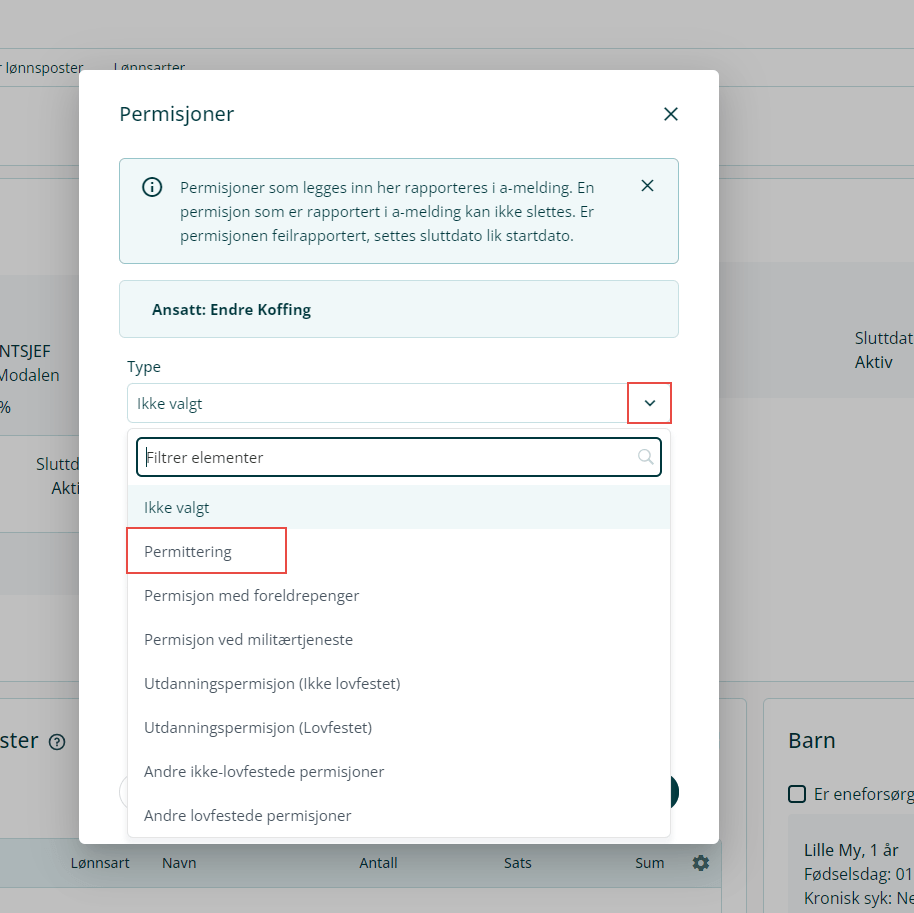The width and height of the screenshot is (914, 913).
Task: Pick Utdanningspermisjon (Ikke lovfestet)
Action: coord(272,683)
